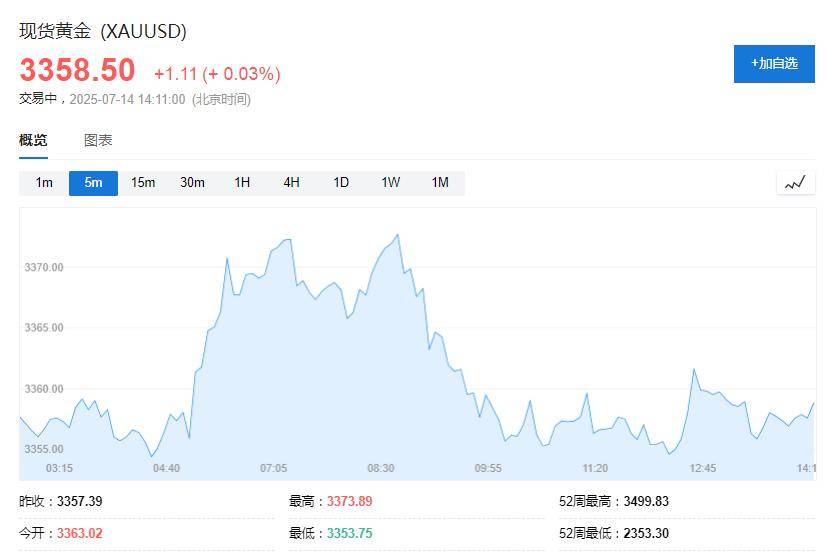
Task: Click the 最低 value 3353.75
Action: 349,534
